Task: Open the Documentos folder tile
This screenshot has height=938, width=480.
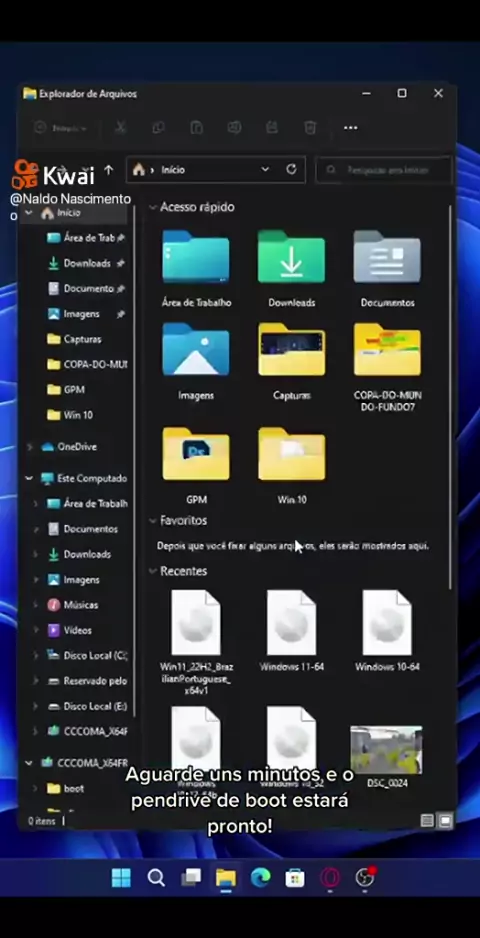Action: pyautogui.click(x=387, y=268)
